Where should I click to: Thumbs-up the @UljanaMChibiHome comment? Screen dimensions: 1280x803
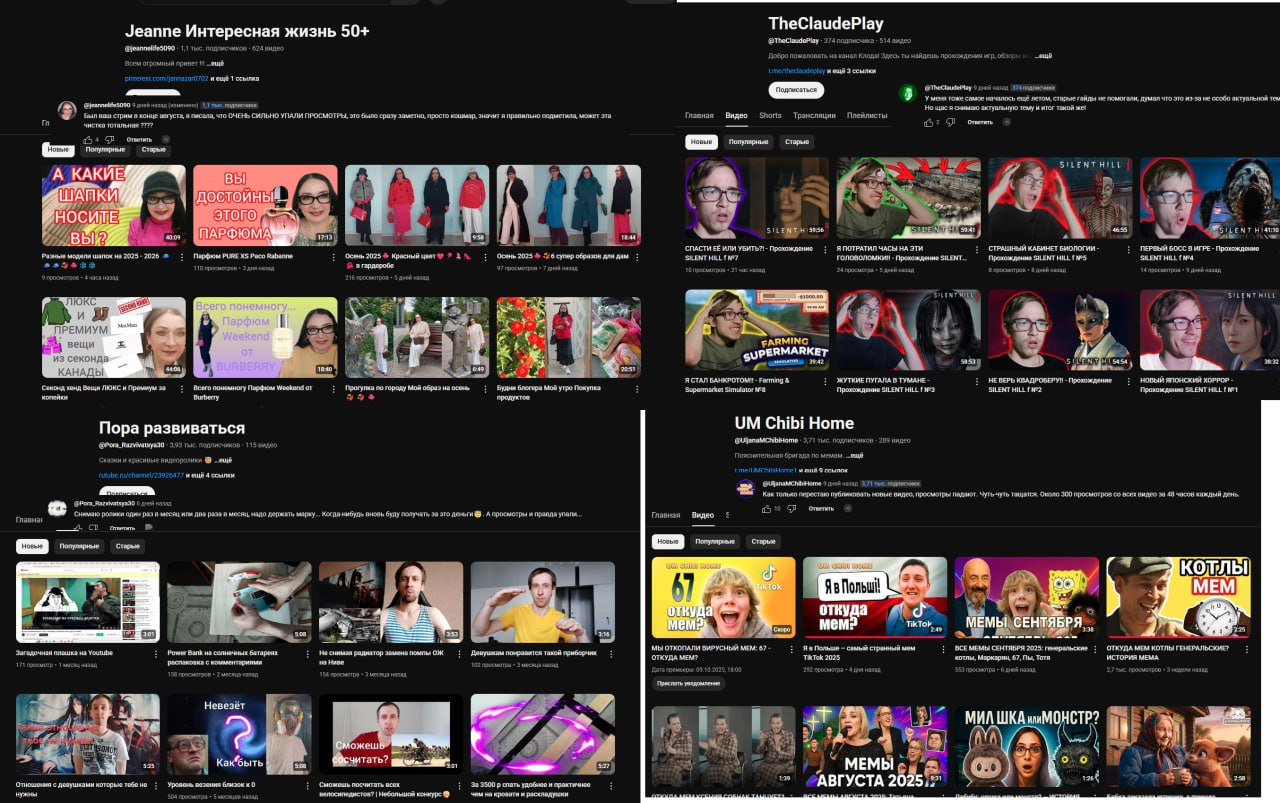pos(766,509)
